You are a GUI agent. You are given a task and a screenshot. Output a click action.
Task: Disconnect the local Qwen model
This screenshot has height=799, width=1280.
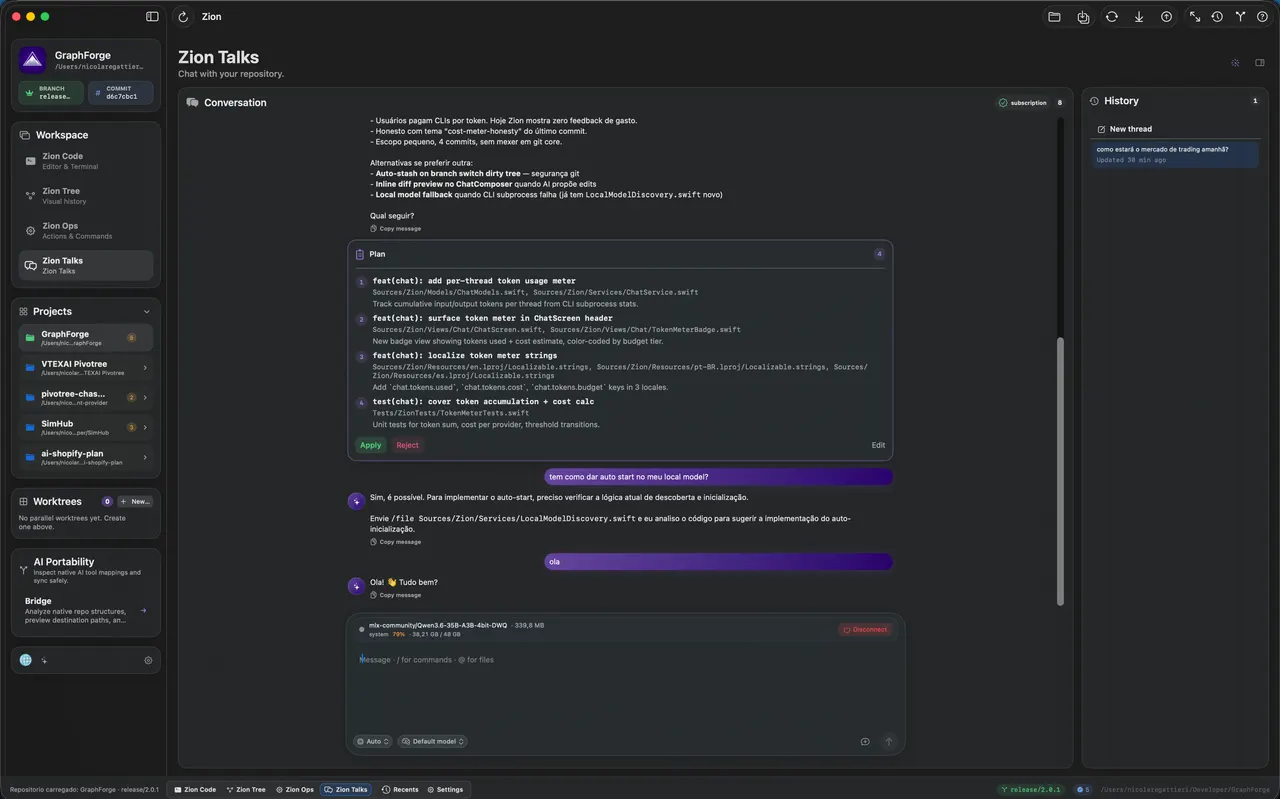click(x=865, y=629)
